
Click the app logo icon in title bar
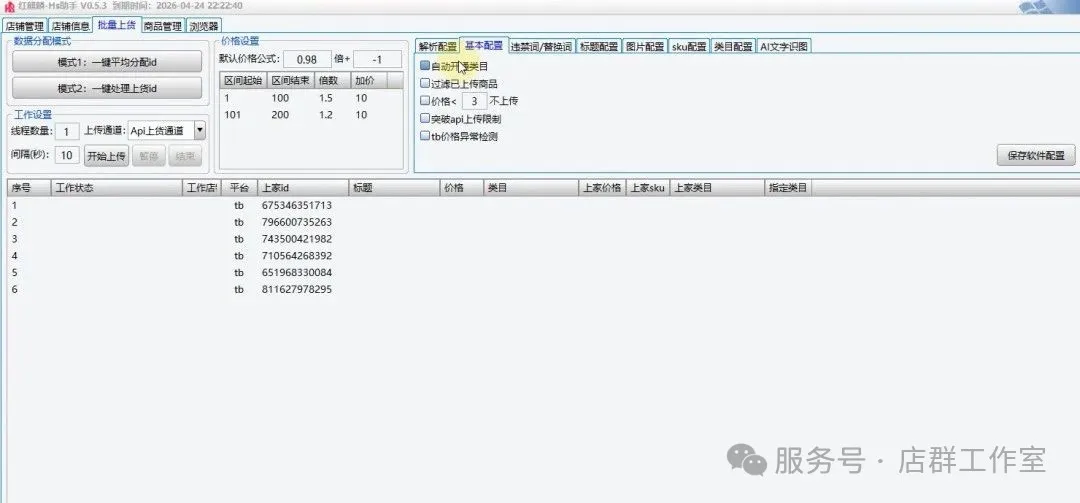click(10, 6)
